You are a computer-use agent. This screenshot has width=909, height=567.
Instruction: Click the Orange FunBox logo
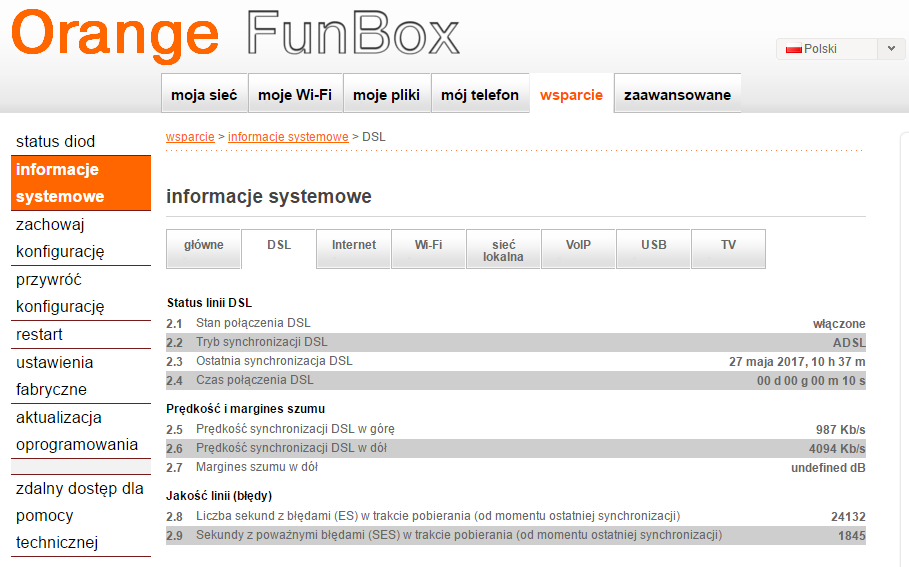coord(235,34)
